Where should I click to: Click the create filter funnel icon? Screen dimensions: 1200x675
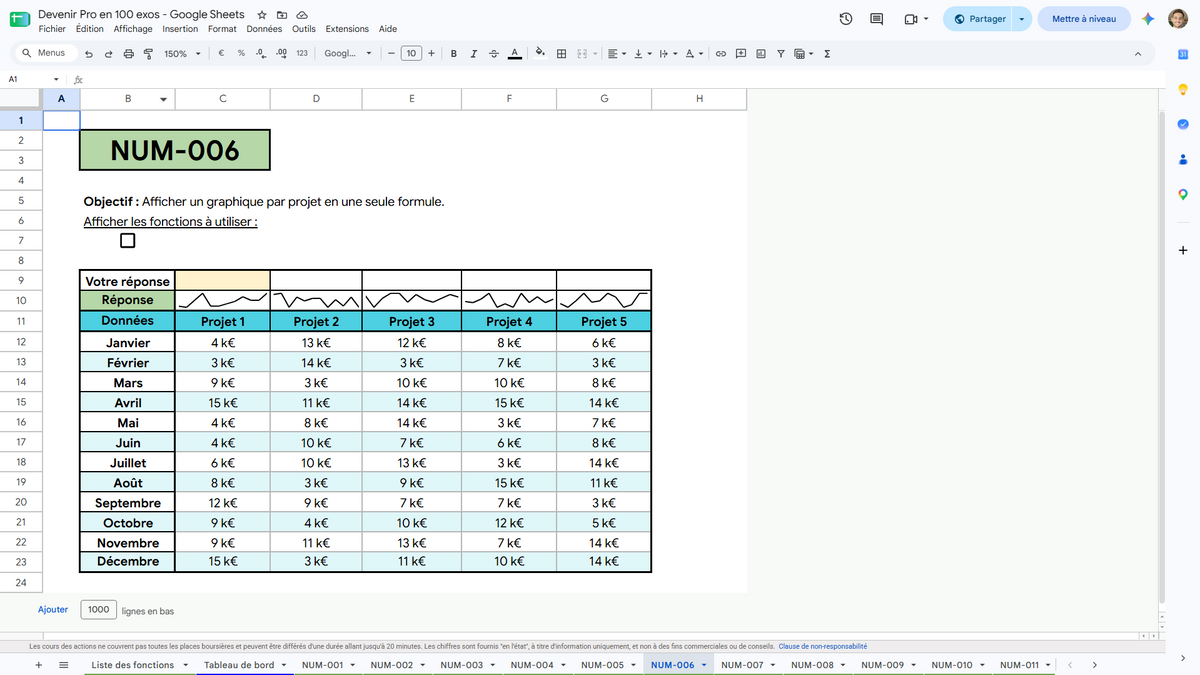pos(781,54)
